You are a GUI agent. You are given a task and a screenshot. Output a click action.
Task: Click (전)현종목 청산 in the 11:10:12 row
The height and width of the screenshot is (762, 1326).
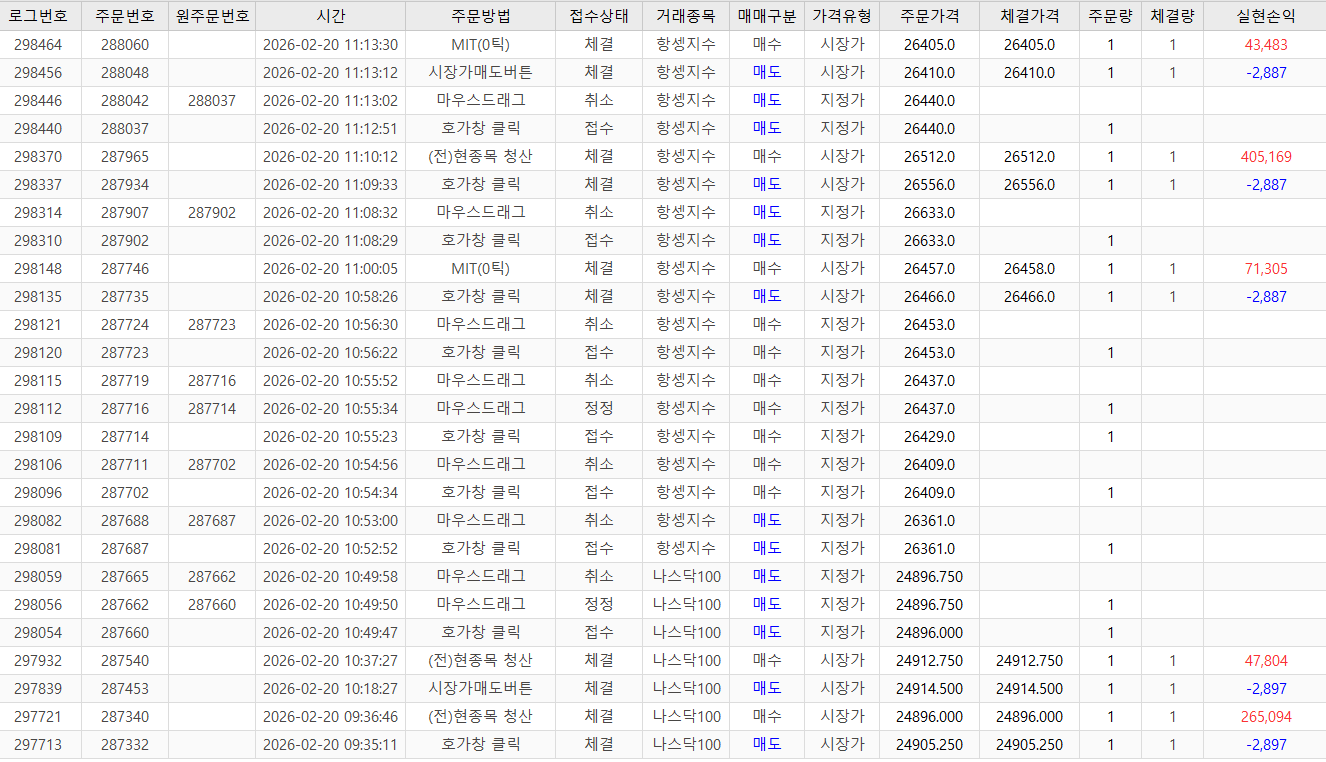pos(480,157)
